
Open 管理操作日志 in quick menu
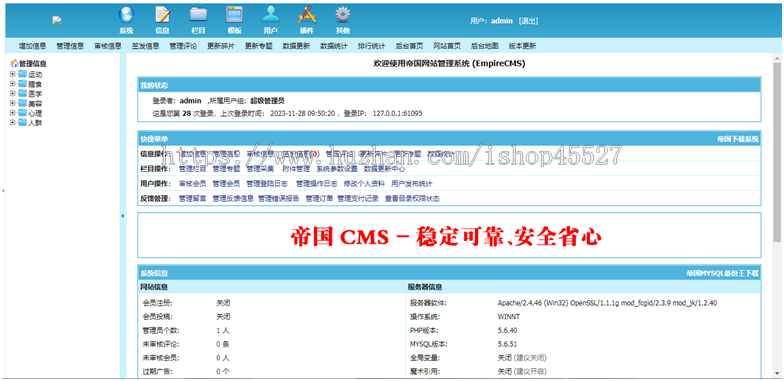(x=316, y=184)
